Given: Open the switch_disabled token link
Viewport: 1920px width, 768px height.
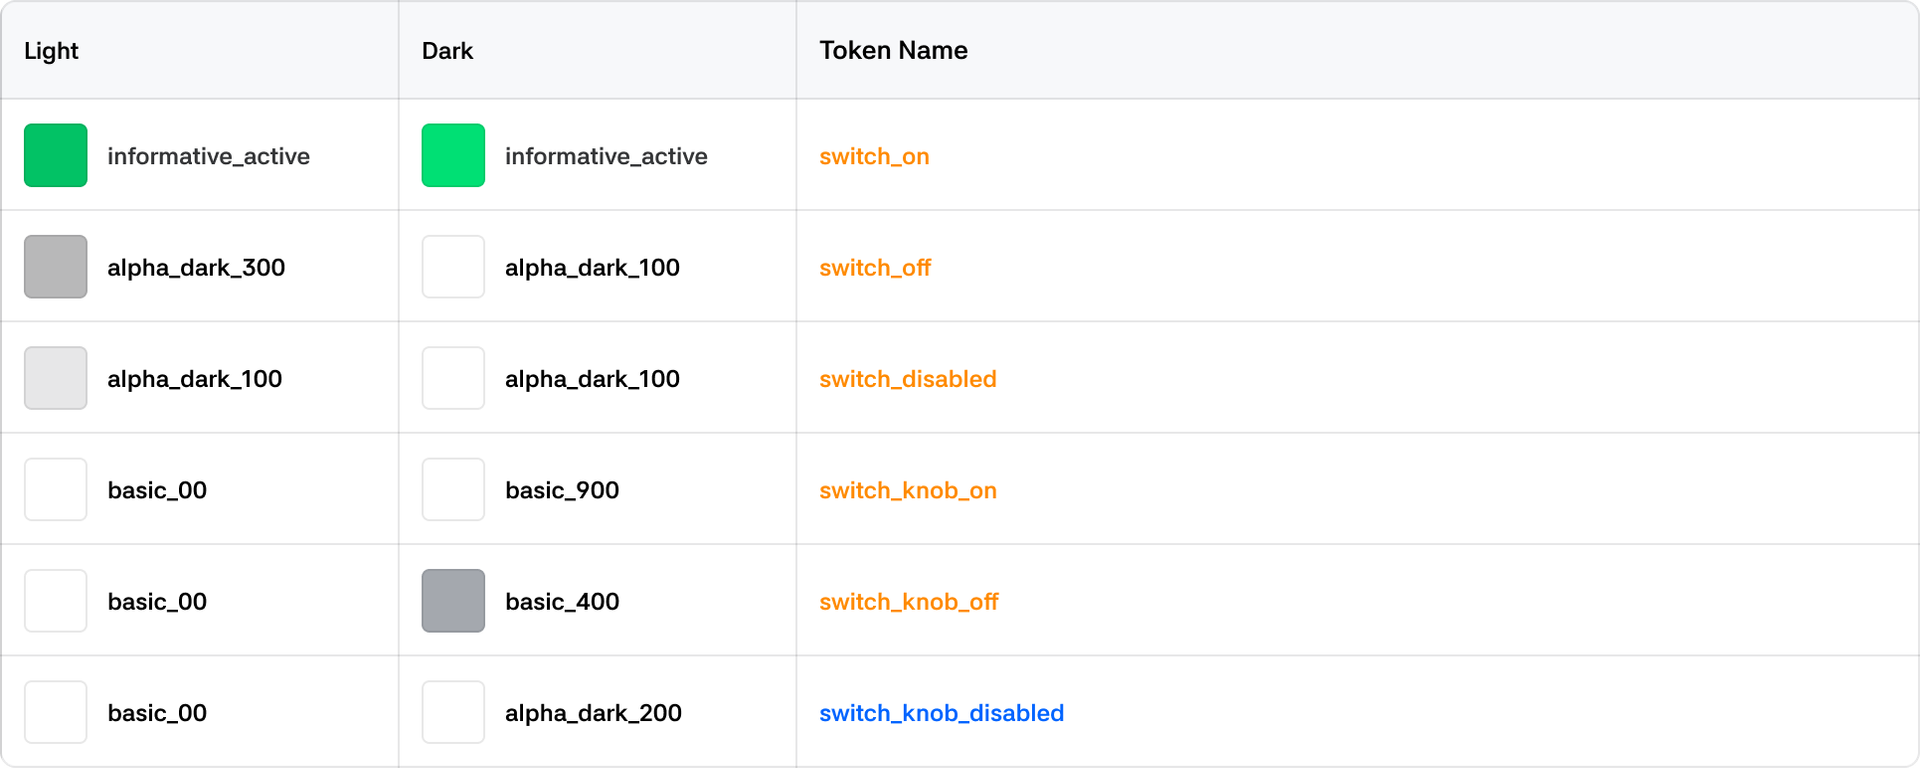Looking at the screenshot, I should click(x=907, y=379).
